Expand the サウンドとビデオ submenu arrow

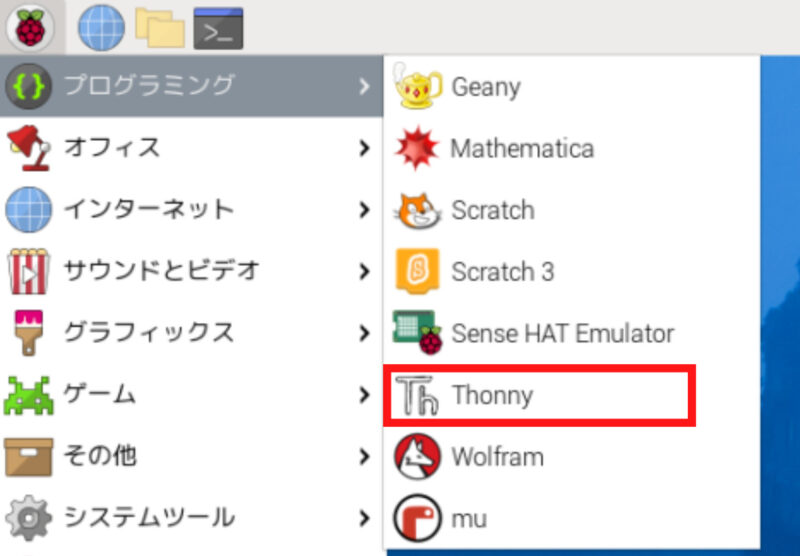(364, 271)
